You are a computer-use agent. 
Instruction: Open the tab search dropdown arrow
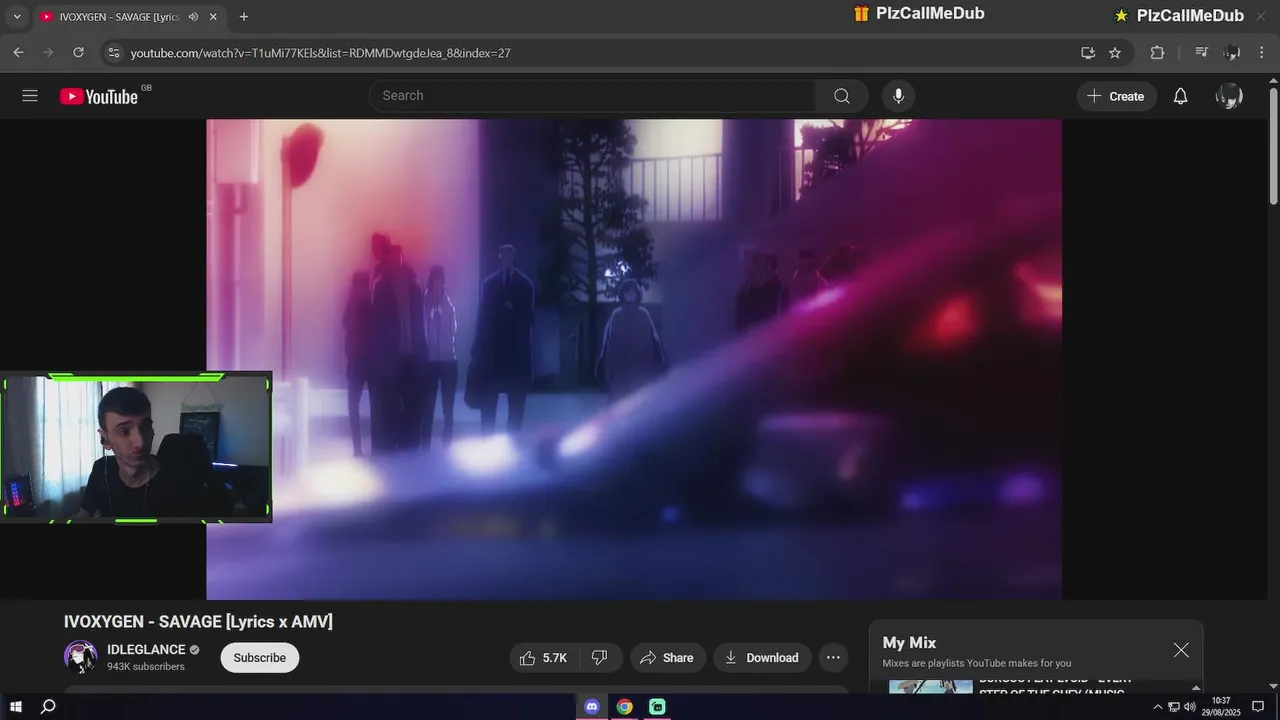click(17, 17)
